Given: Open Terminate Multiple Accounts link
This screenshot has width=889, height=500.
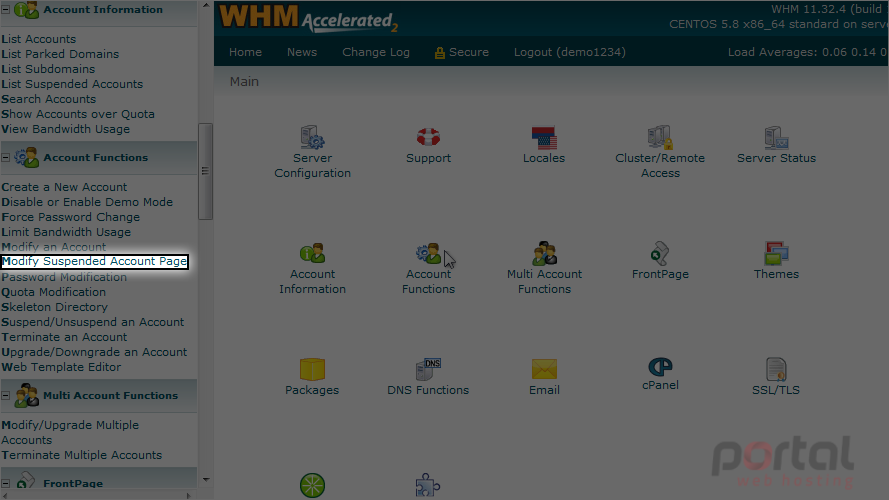Looking at the screenshot, I should click(x=82, y=455).
